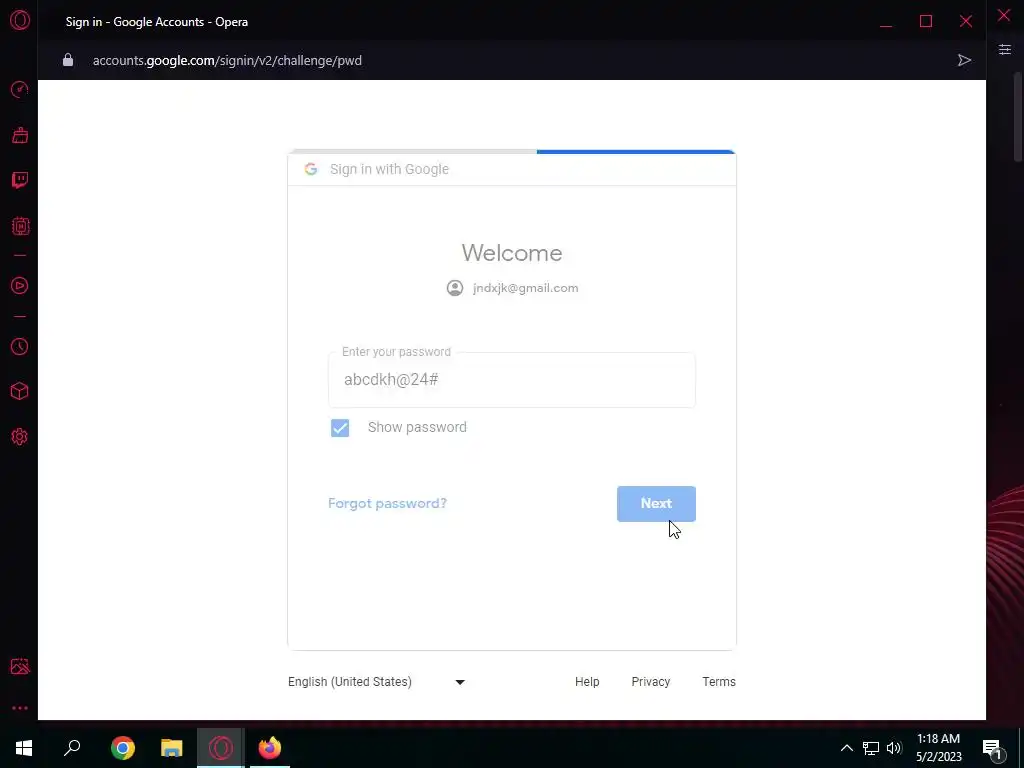Open GX Cleaner broom icon in sidebar
This screenshot has width=1024, height=768.
(x=20, y=135)
